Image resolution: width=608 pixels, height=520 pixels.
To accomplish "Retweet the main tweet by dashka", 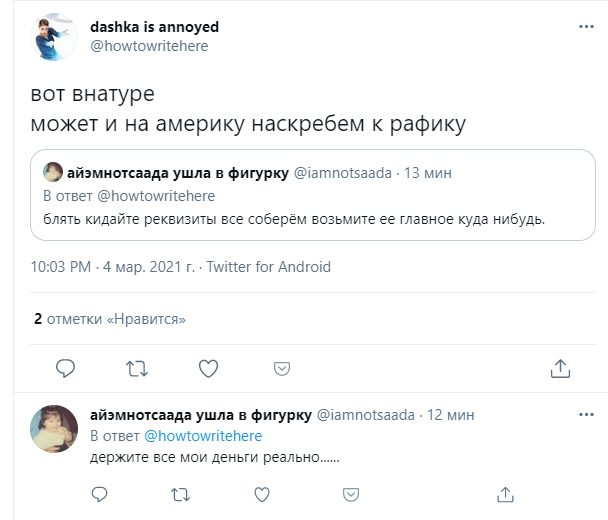I will (x=137, y=368).
